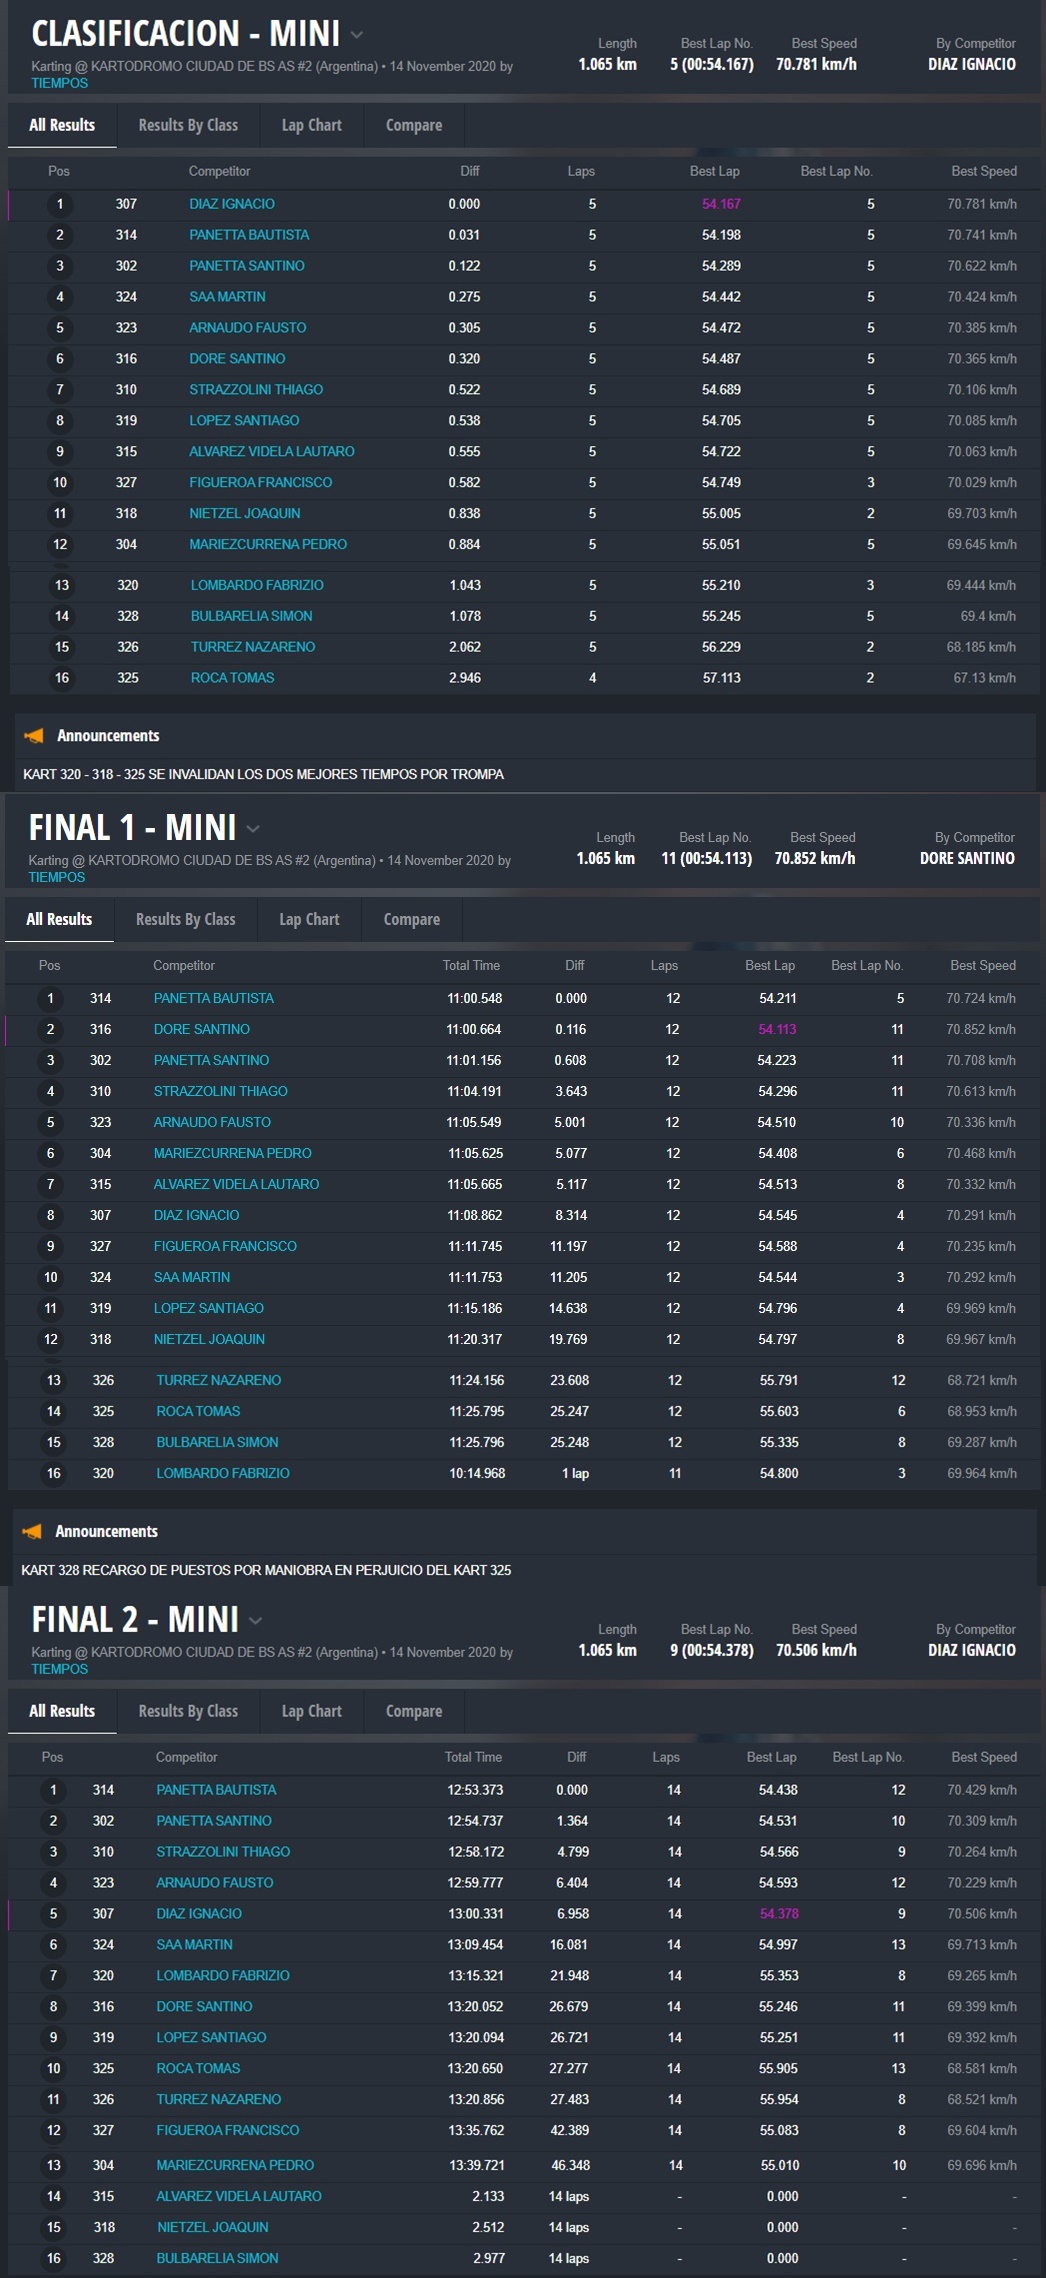Select All Results tab in Final 2
1046x2278 pixels.
click(62, 1711)
